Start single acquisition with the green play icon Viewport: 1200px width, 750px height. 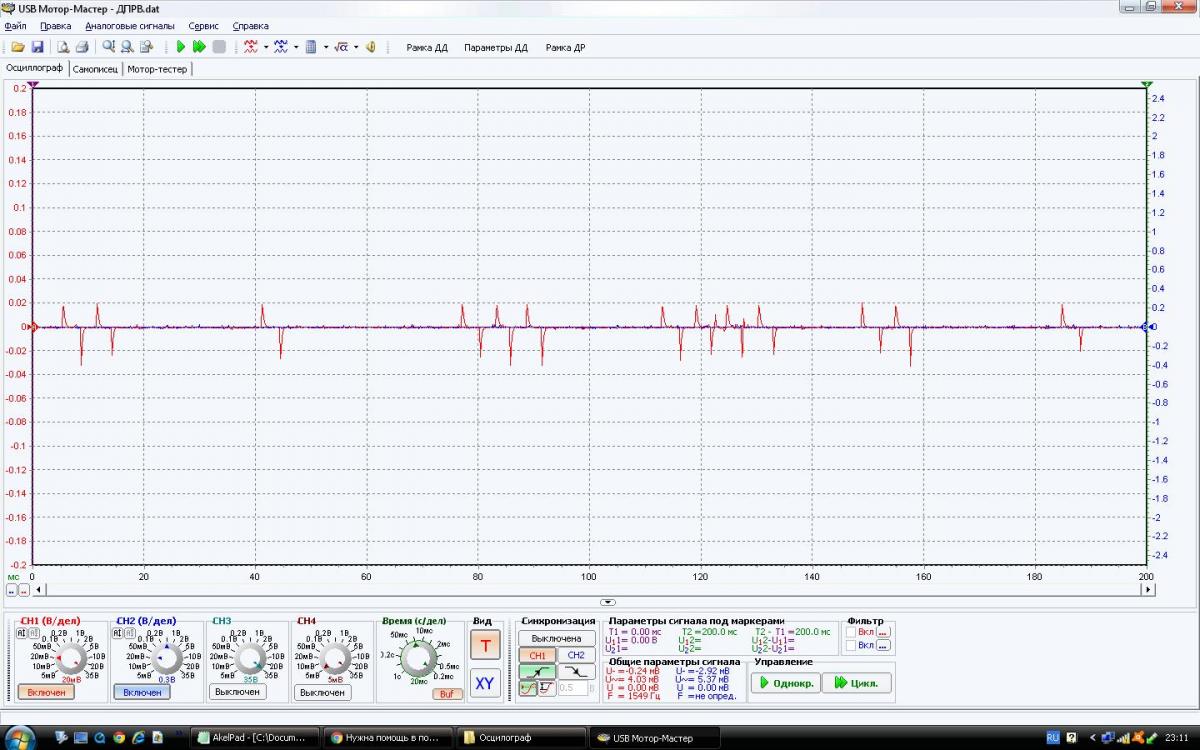coord(181,47)
